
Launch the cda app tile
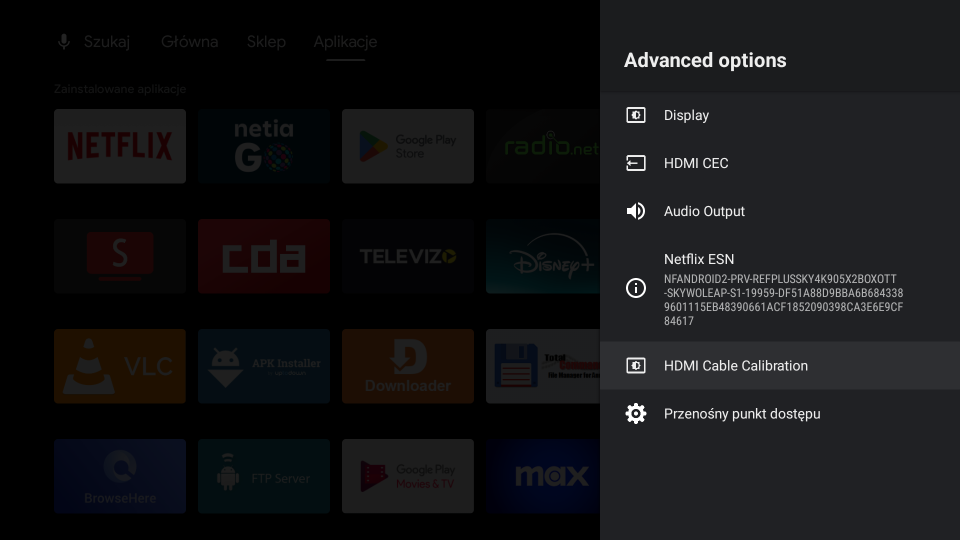click(264, 256)
